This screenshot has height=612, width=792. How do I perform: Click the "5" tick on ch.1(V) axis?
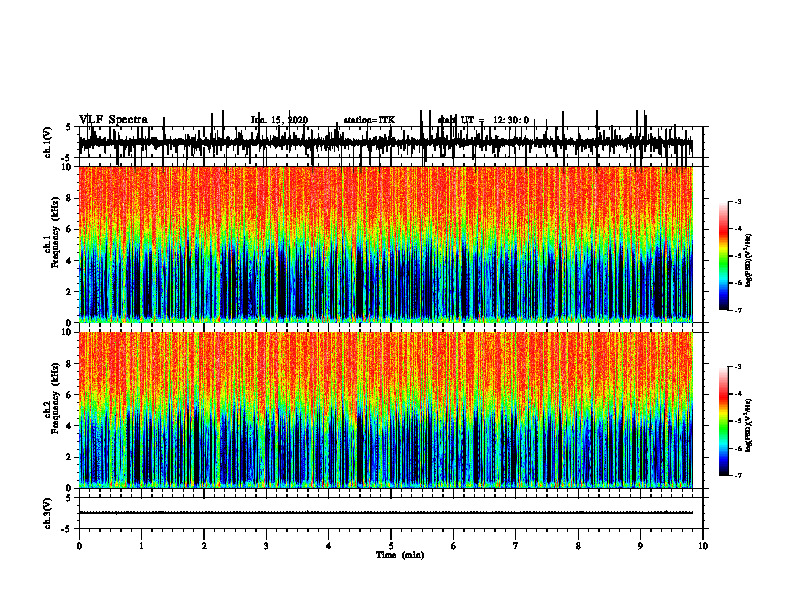69,127
